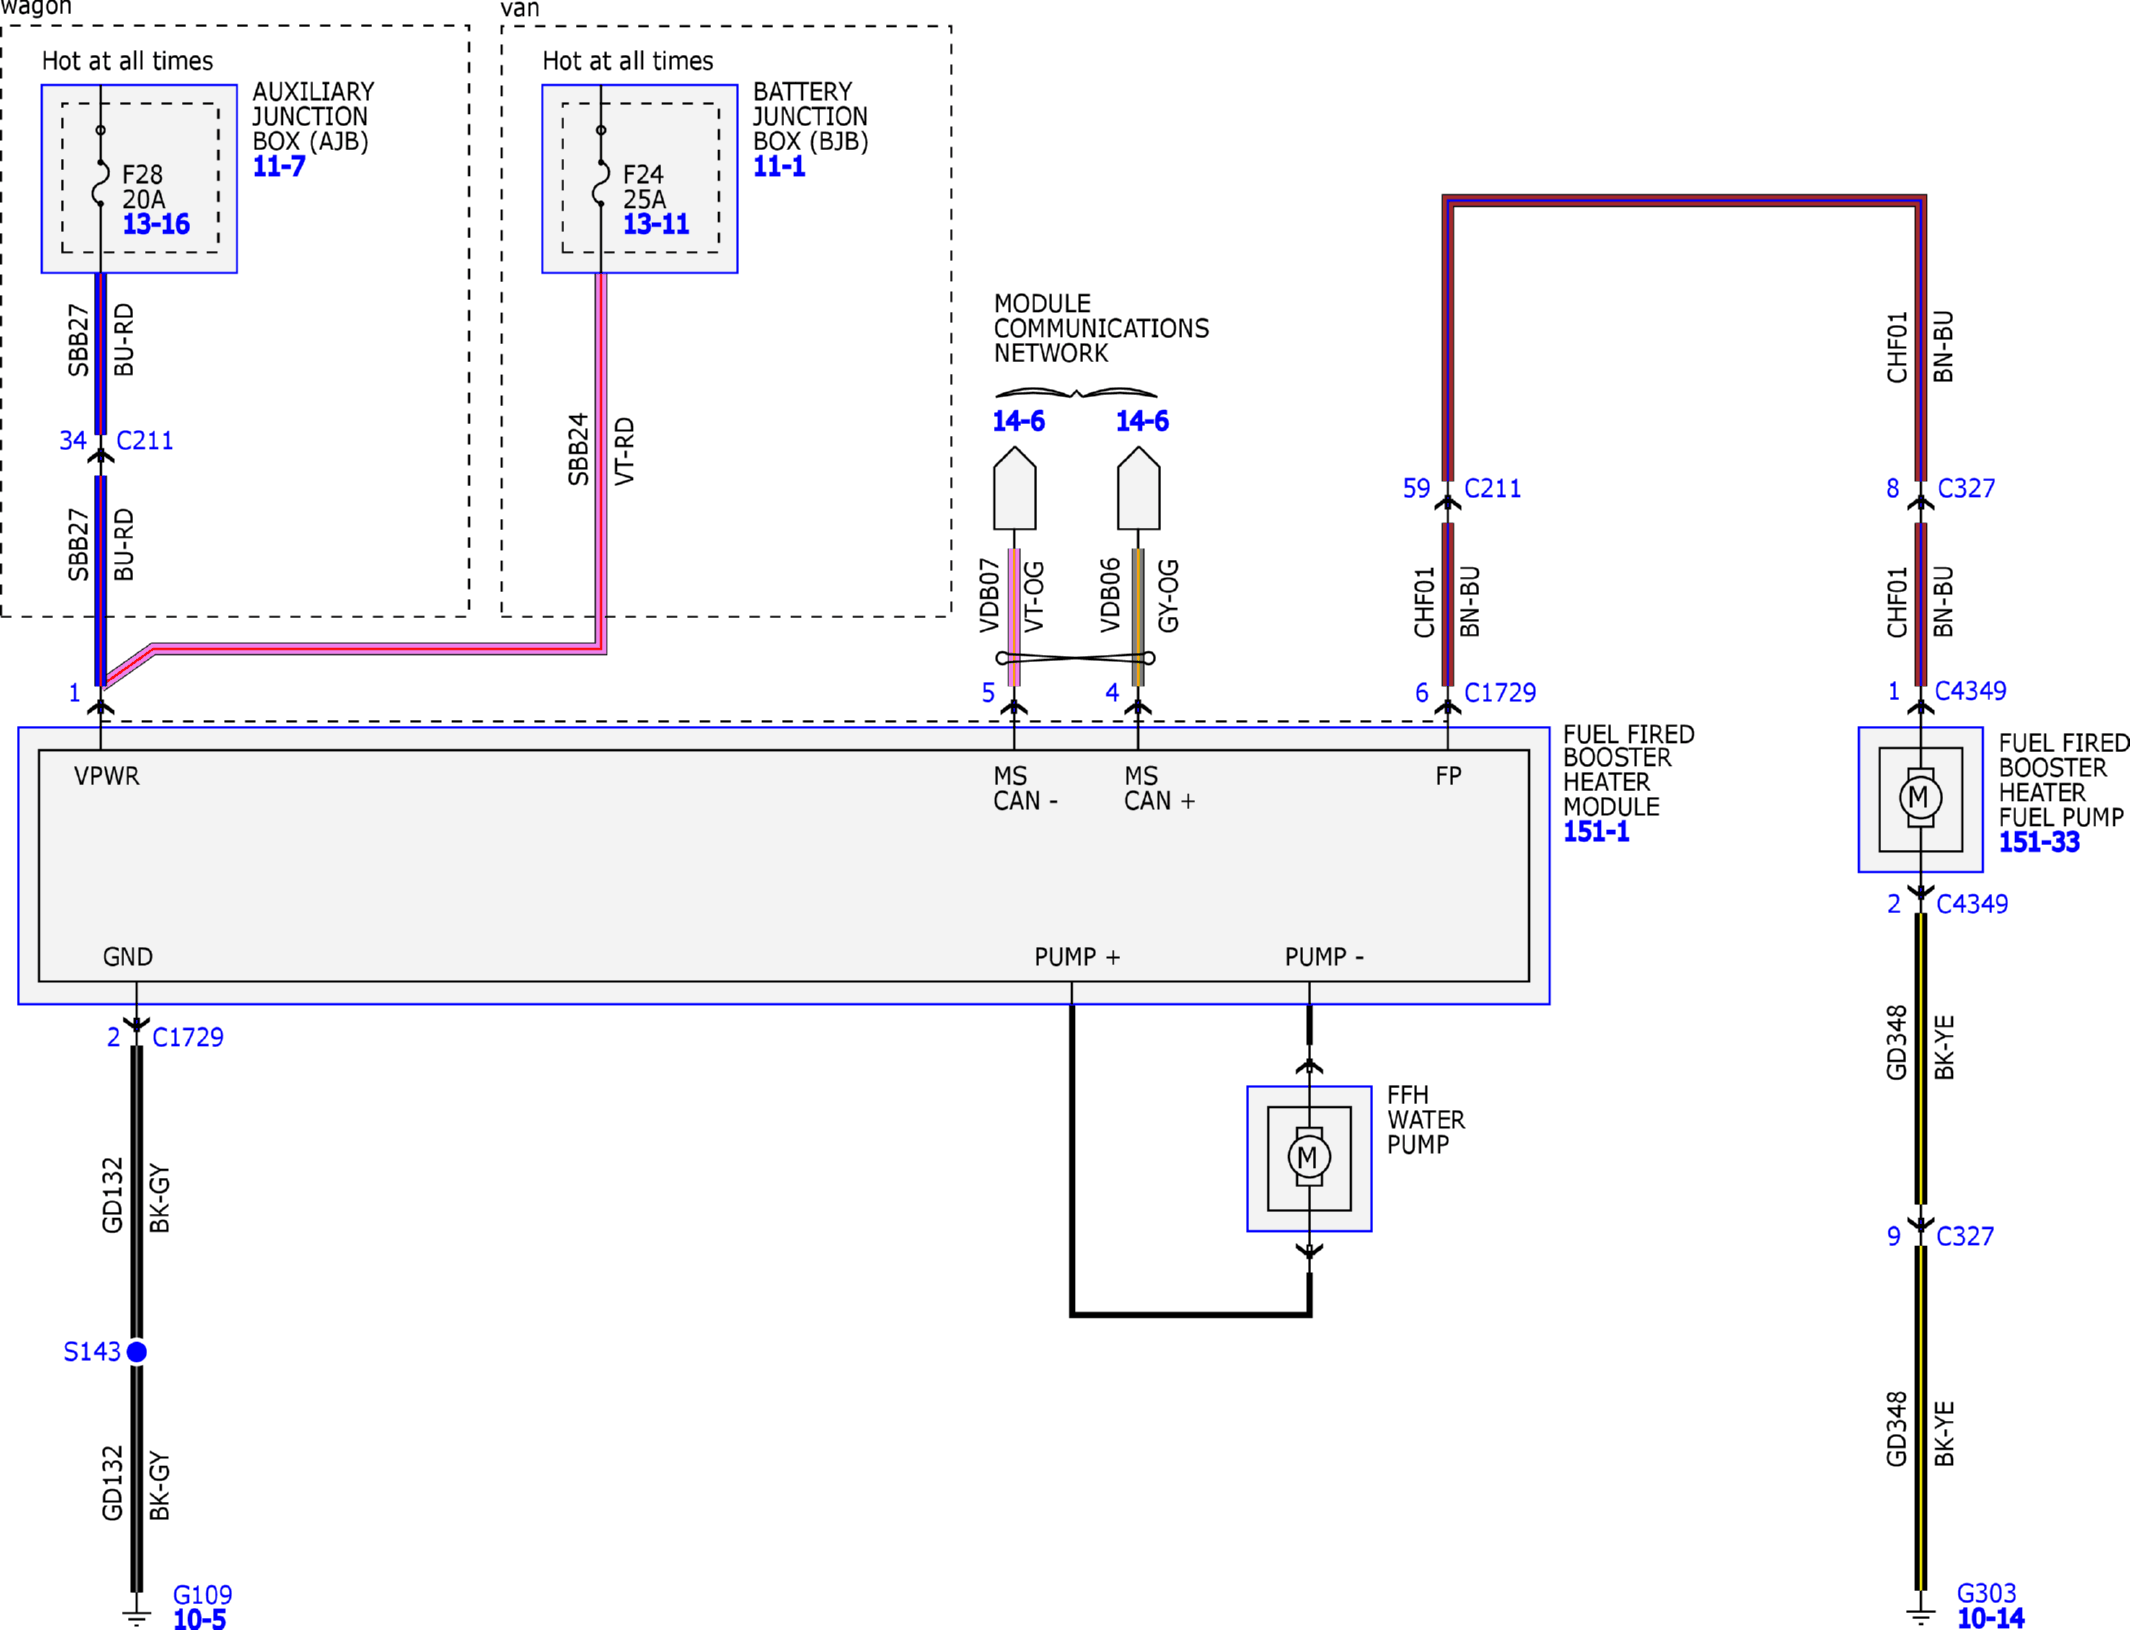This screenshot has width=2130, height=1630.
Task: Click the S143 splice dot
Action: (x=137, y=1352)
